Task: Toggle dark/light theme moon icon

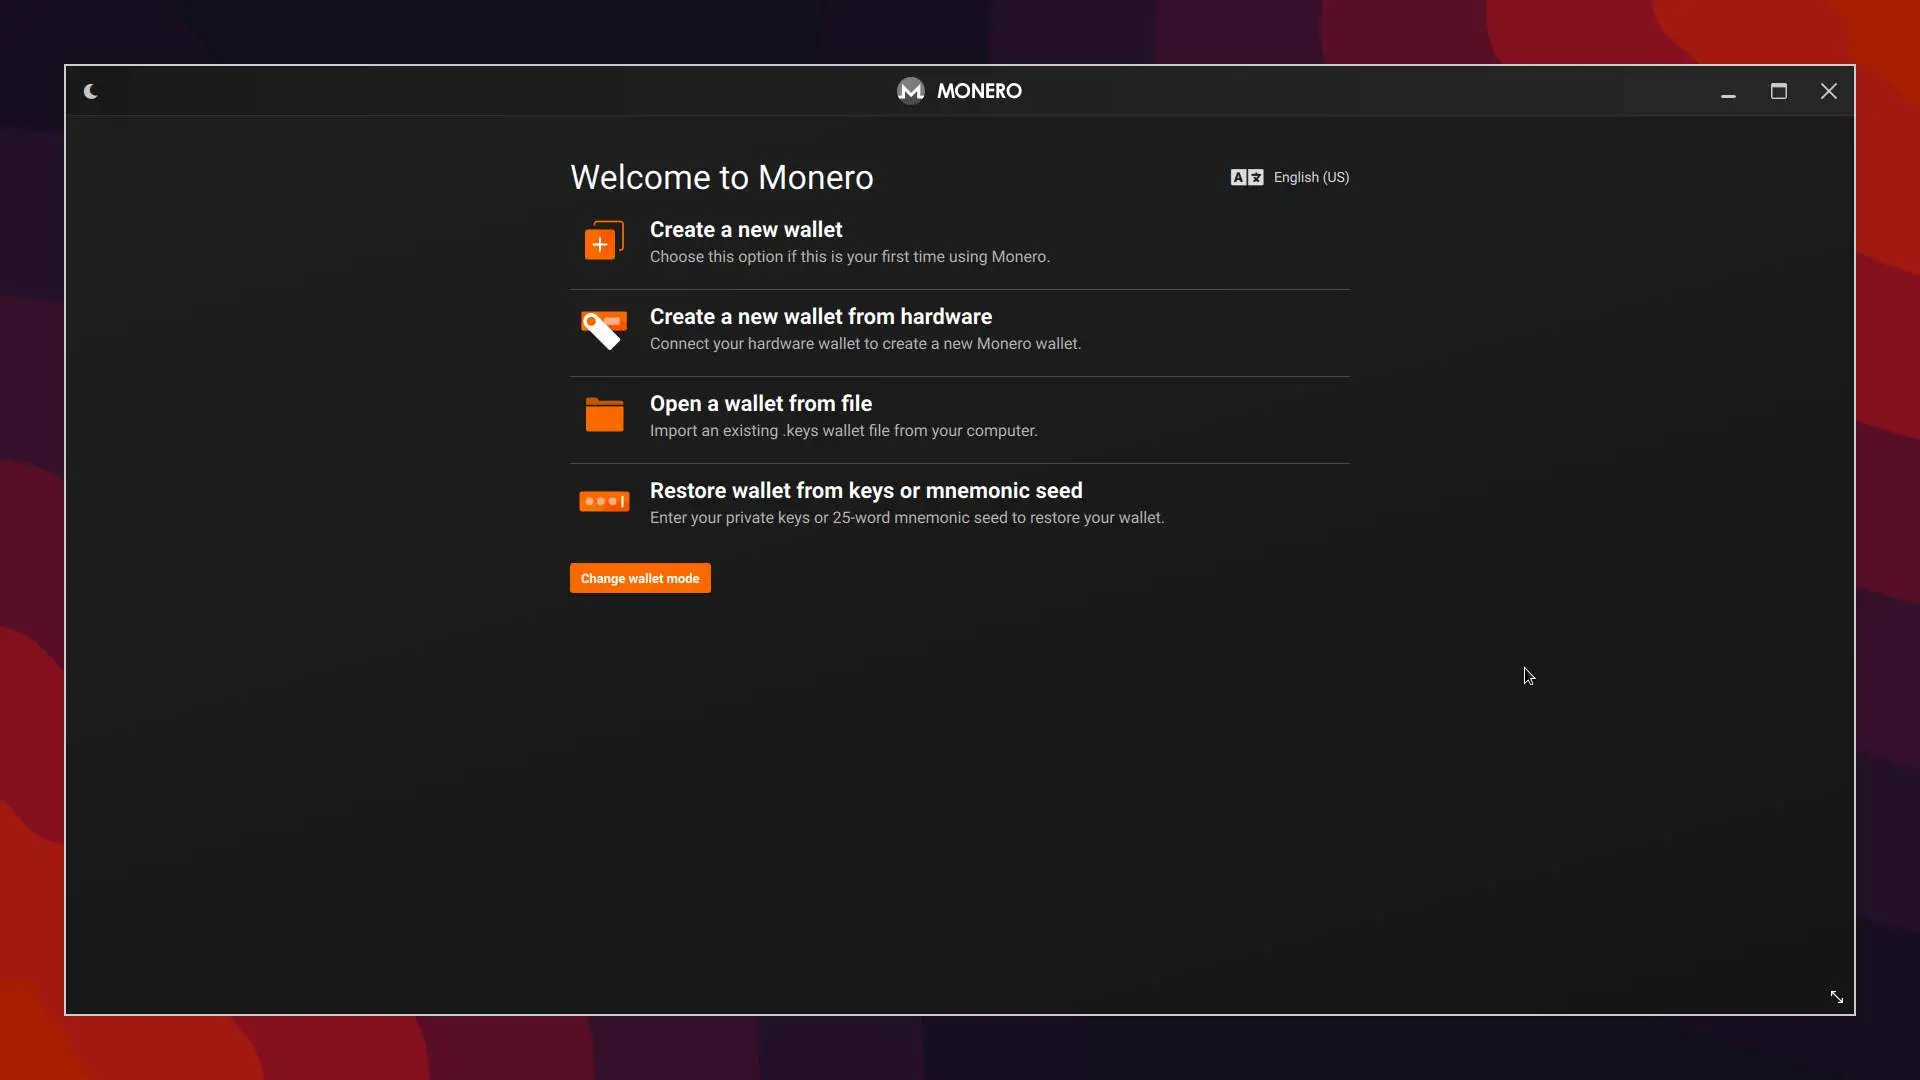Action: coord(91,92)
